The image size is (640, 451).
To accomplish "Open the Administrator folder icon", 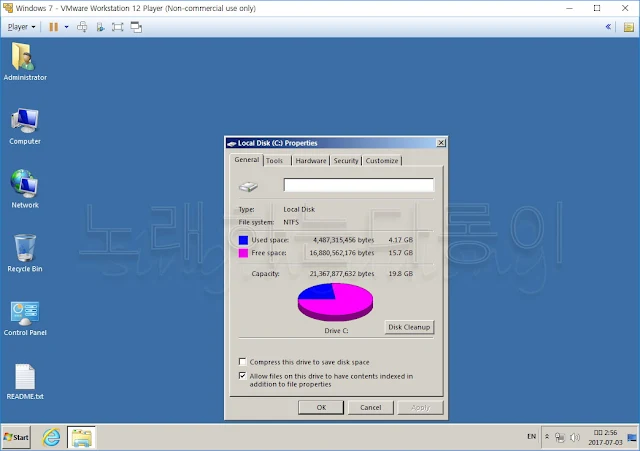I will (24, 61).
